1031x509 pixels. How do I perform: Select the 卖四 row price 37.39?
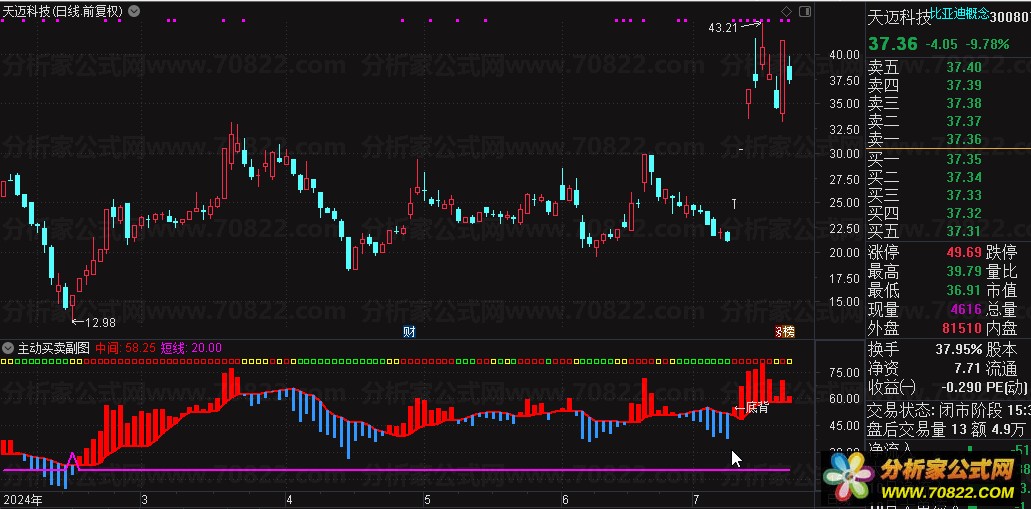point(964,85)
